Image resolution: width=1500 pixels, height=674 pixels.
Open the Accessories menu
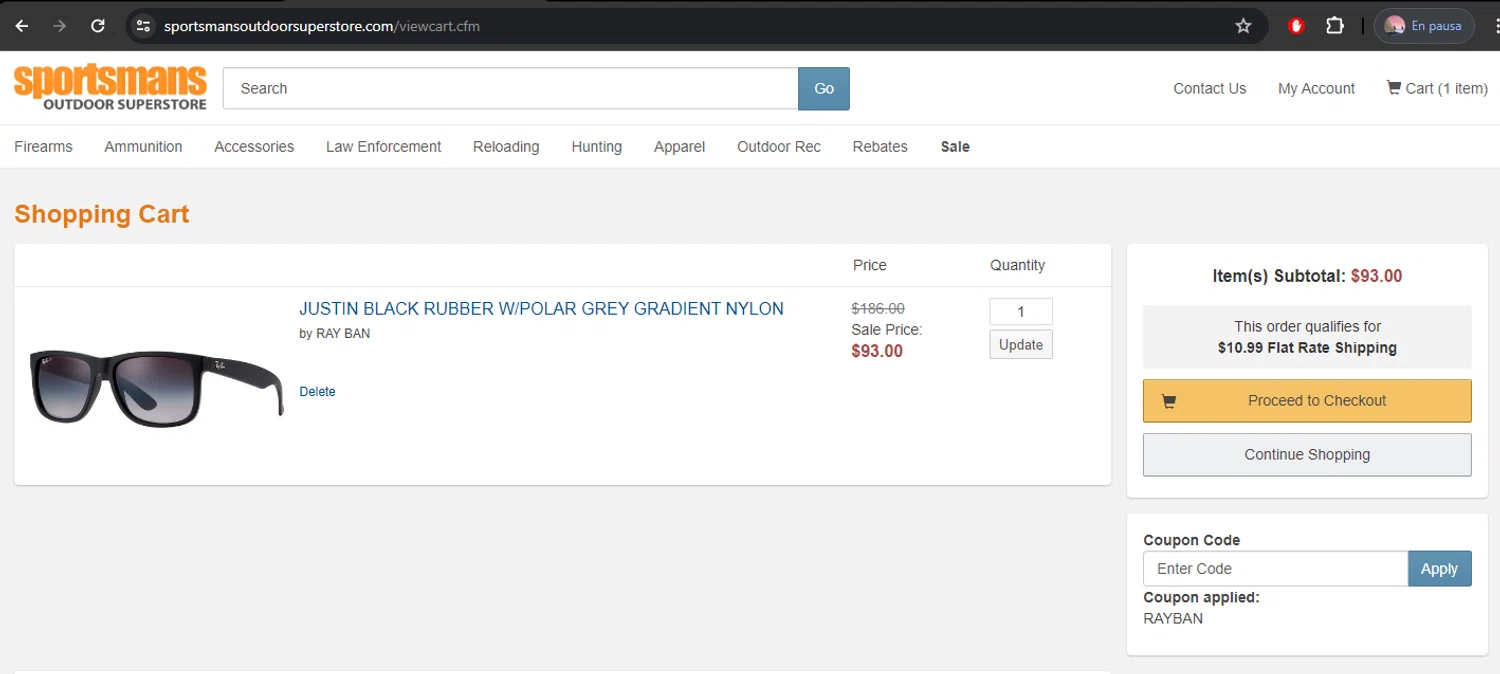[x=254, y=146]
